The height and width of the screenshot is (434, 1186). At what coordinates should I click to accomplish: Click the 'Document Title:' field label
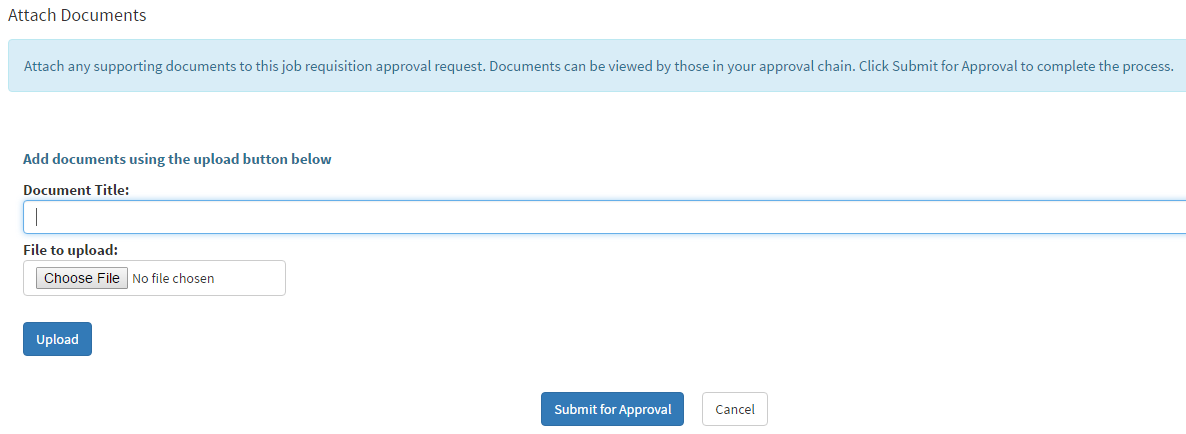pos(77,190)
